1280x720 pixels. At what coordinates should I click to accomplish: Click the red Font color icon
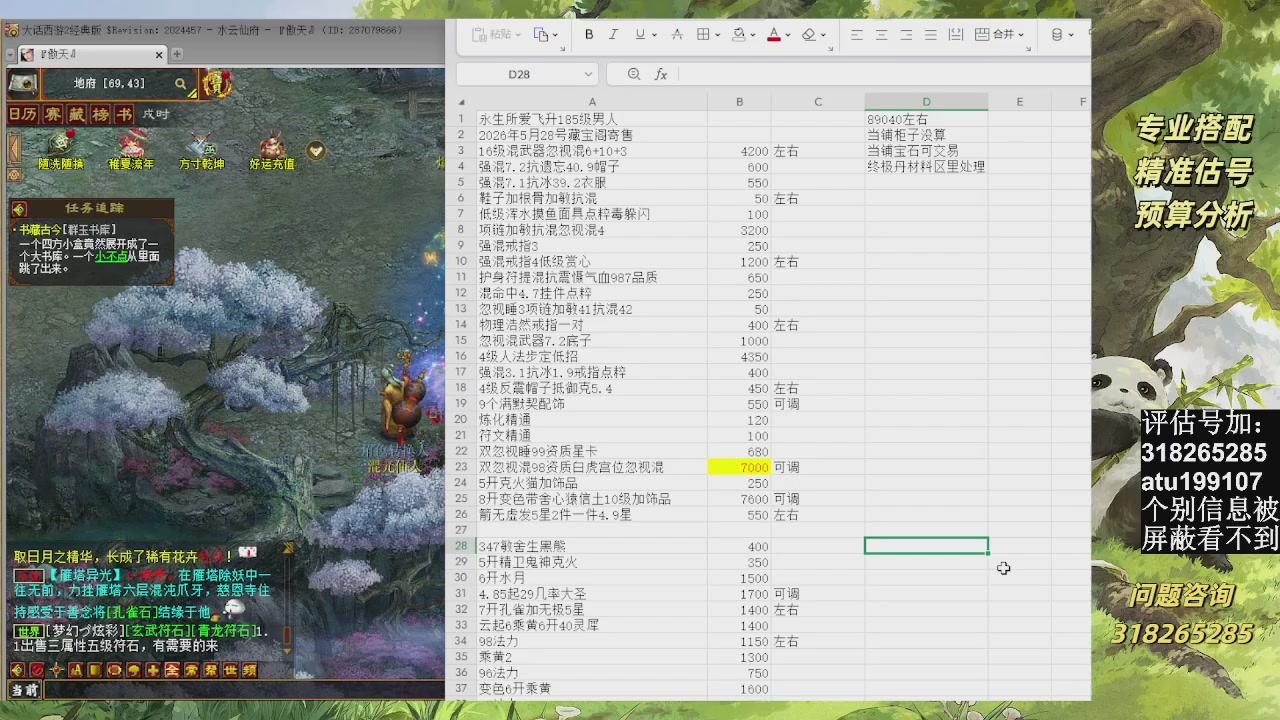(774, 34)
